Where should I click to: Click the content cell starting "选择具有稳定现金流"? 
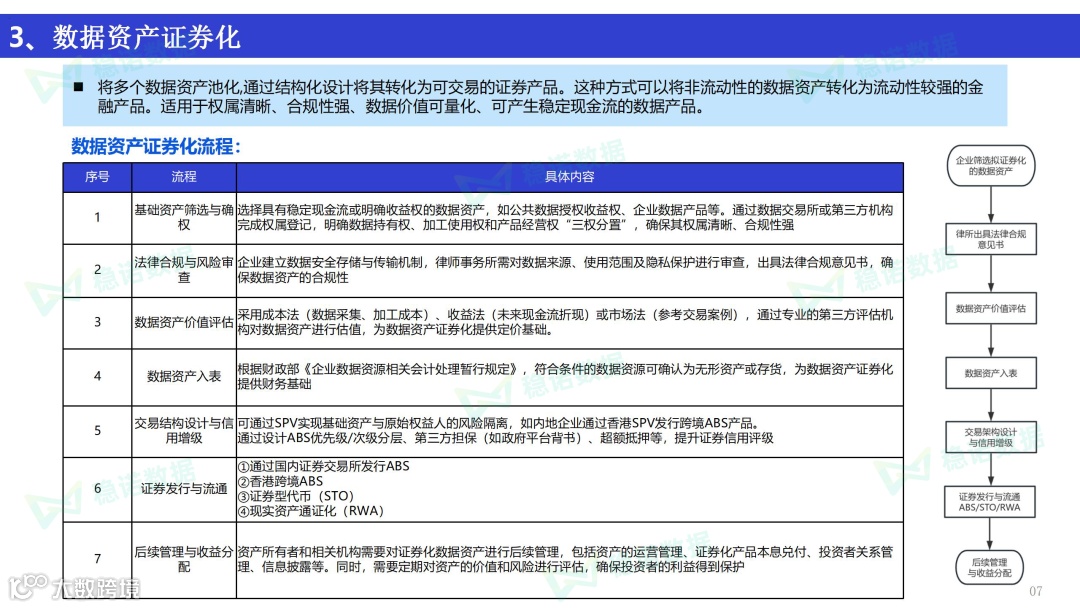click(x=570, y=218)
